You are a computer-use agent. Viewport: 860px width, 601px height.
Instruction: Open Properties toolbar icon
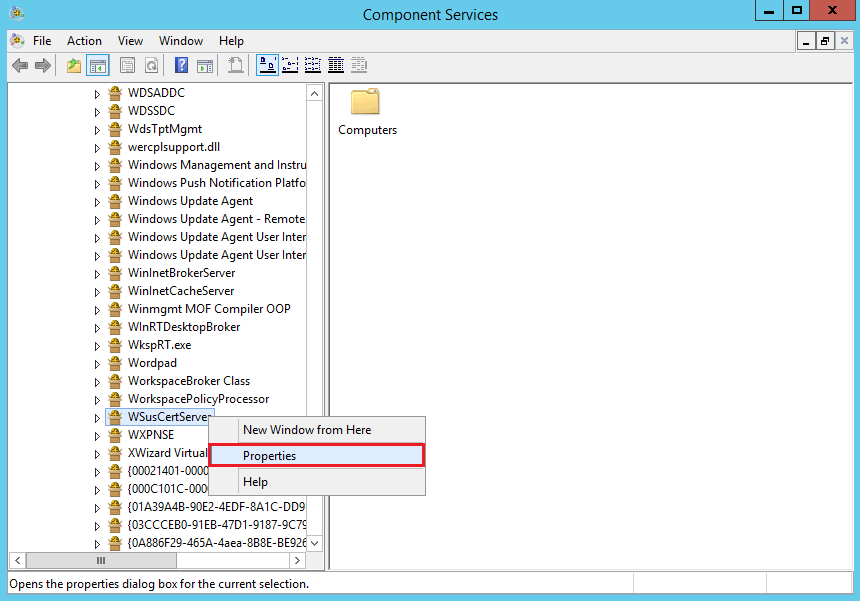pyautogui.click(x=127, y=66)
